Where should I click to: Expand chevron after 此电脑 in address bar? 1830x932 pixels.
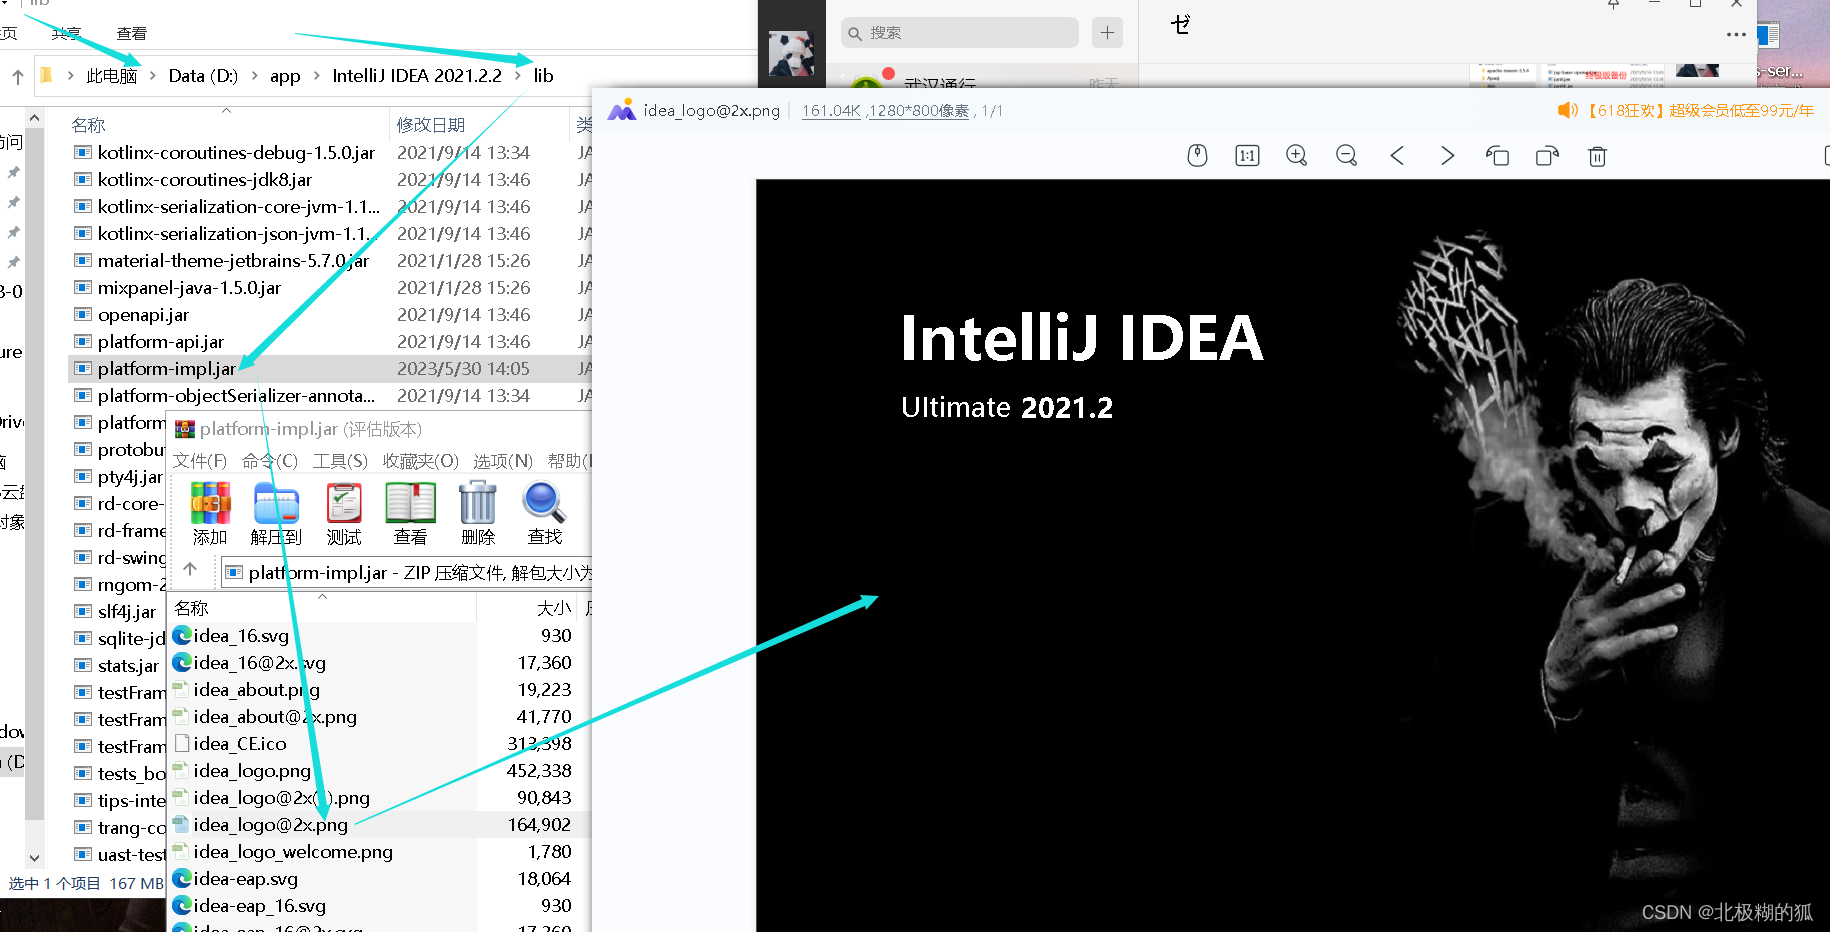[x=152, y=76]
